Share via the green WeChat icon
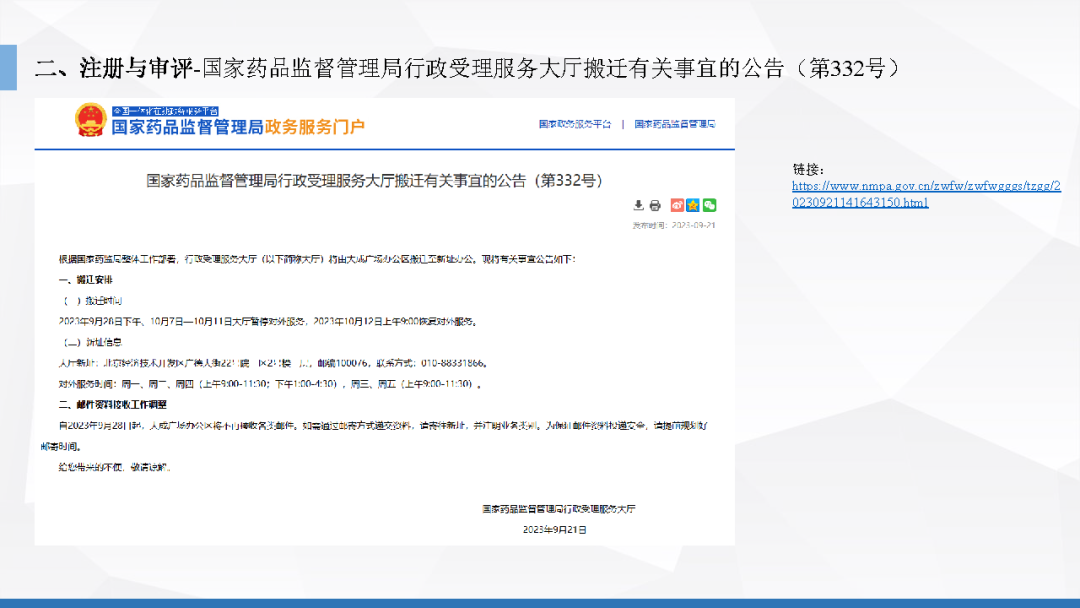Screen dimensions: 1080x608 [x=709, y=205]
